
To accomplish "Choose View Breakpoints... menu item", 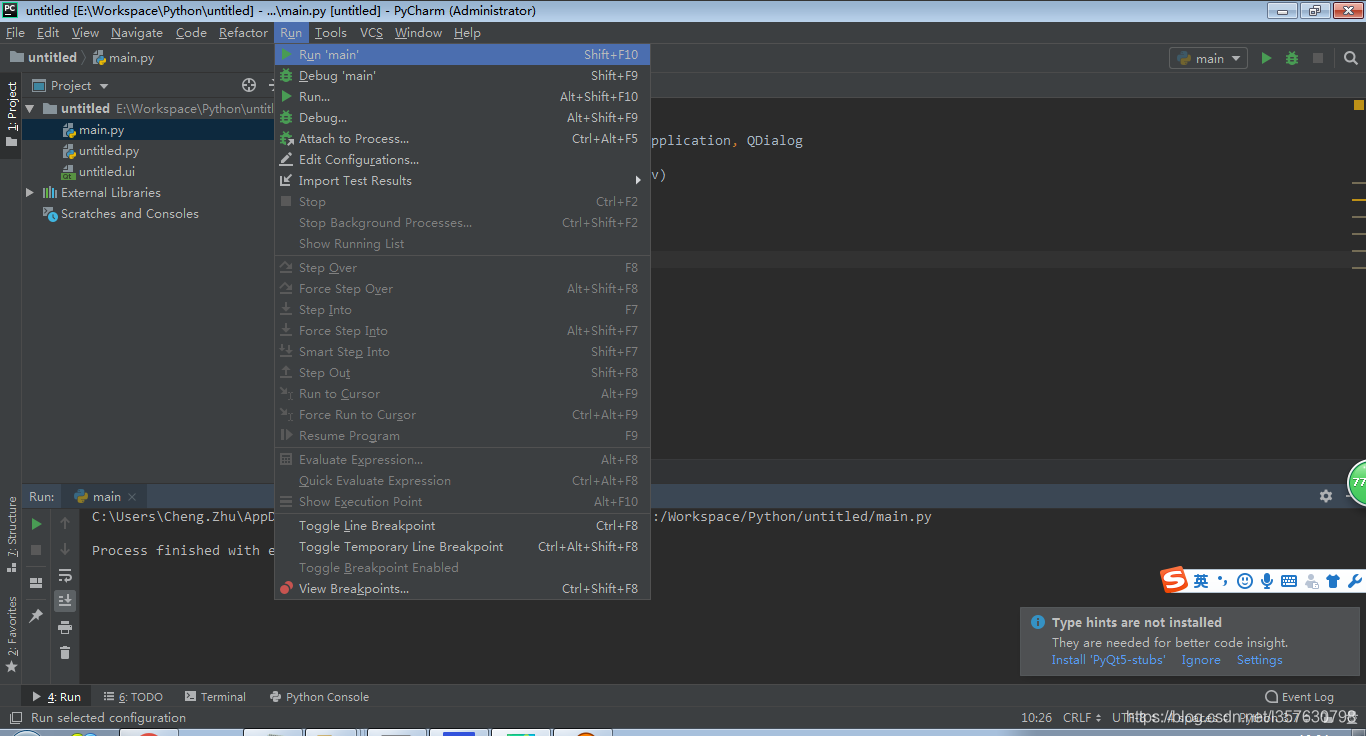I will [x=463, y=588].
